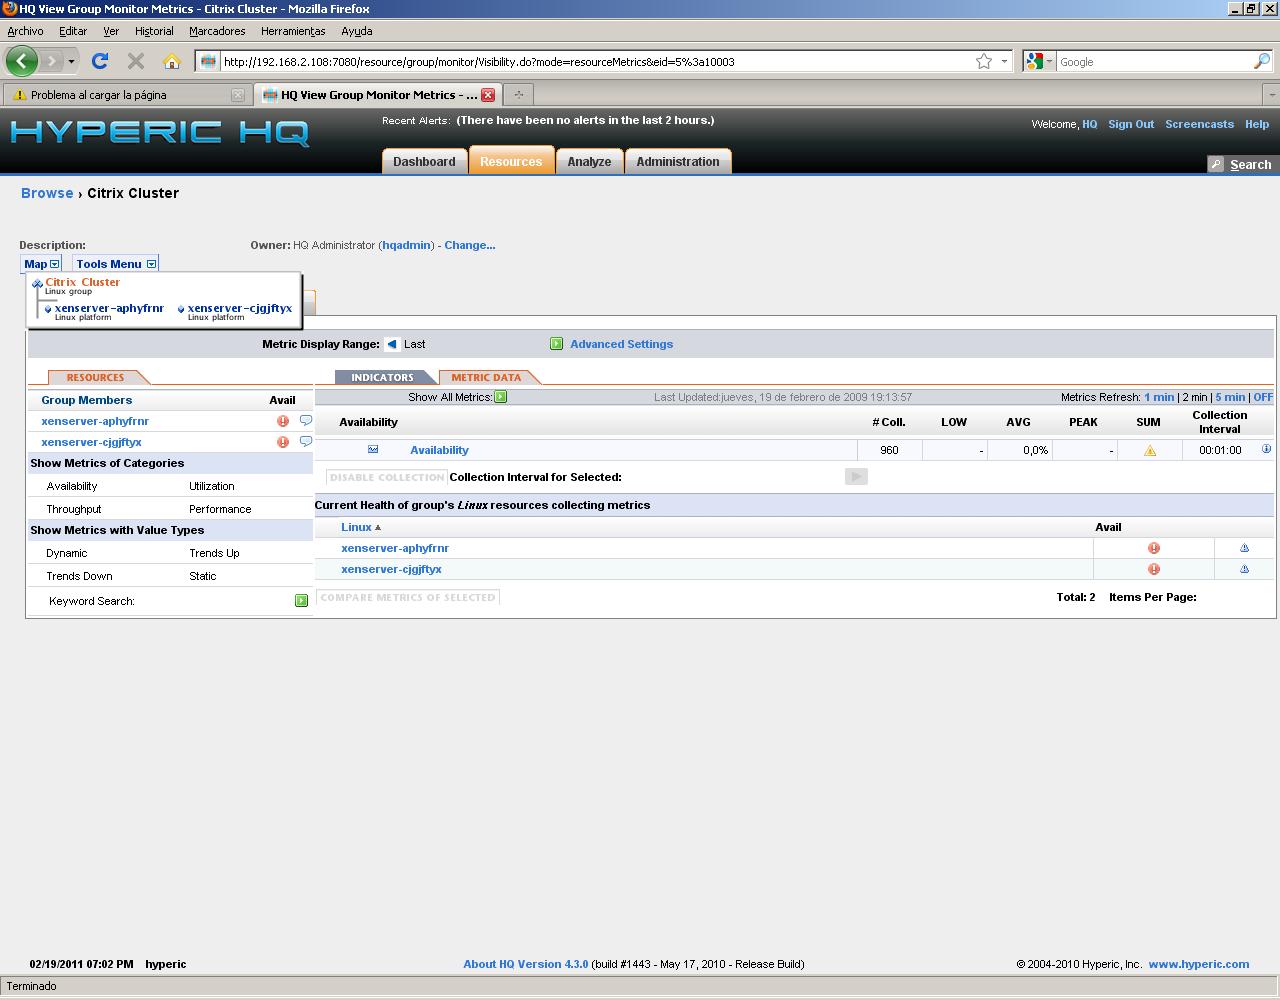Click into the Google search box
The image size is (1280, 1000).
coord(1153,61)
